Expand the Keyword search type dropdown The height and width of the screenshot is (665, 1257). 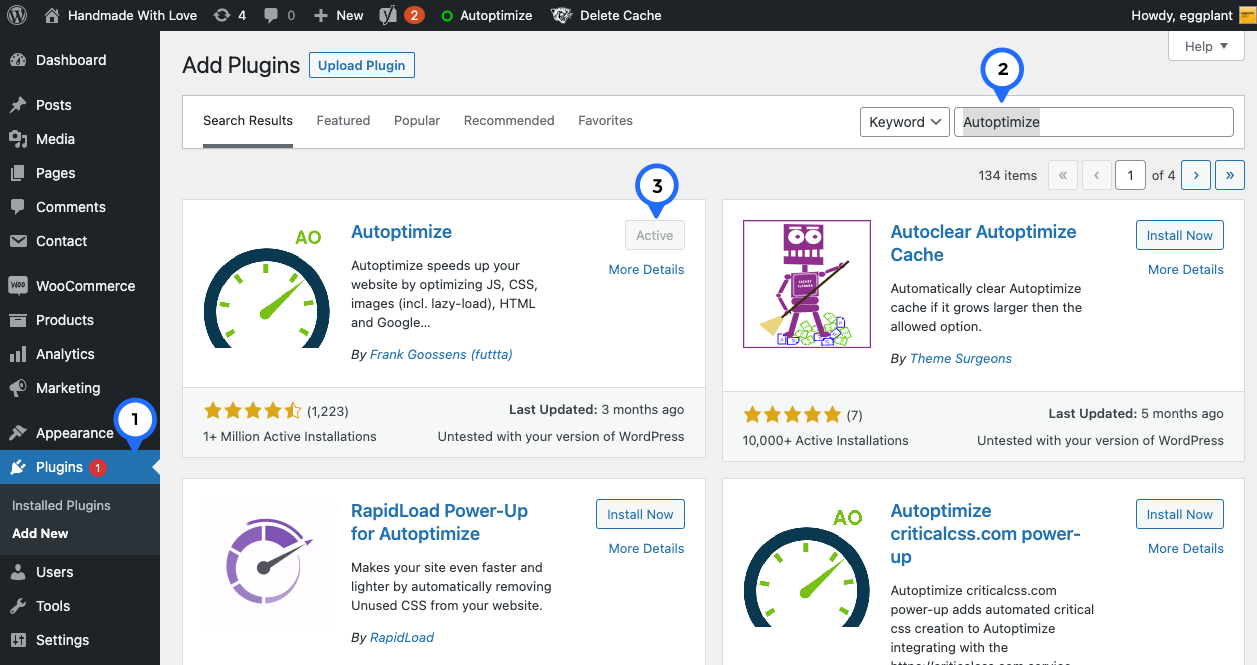[904, 122]
